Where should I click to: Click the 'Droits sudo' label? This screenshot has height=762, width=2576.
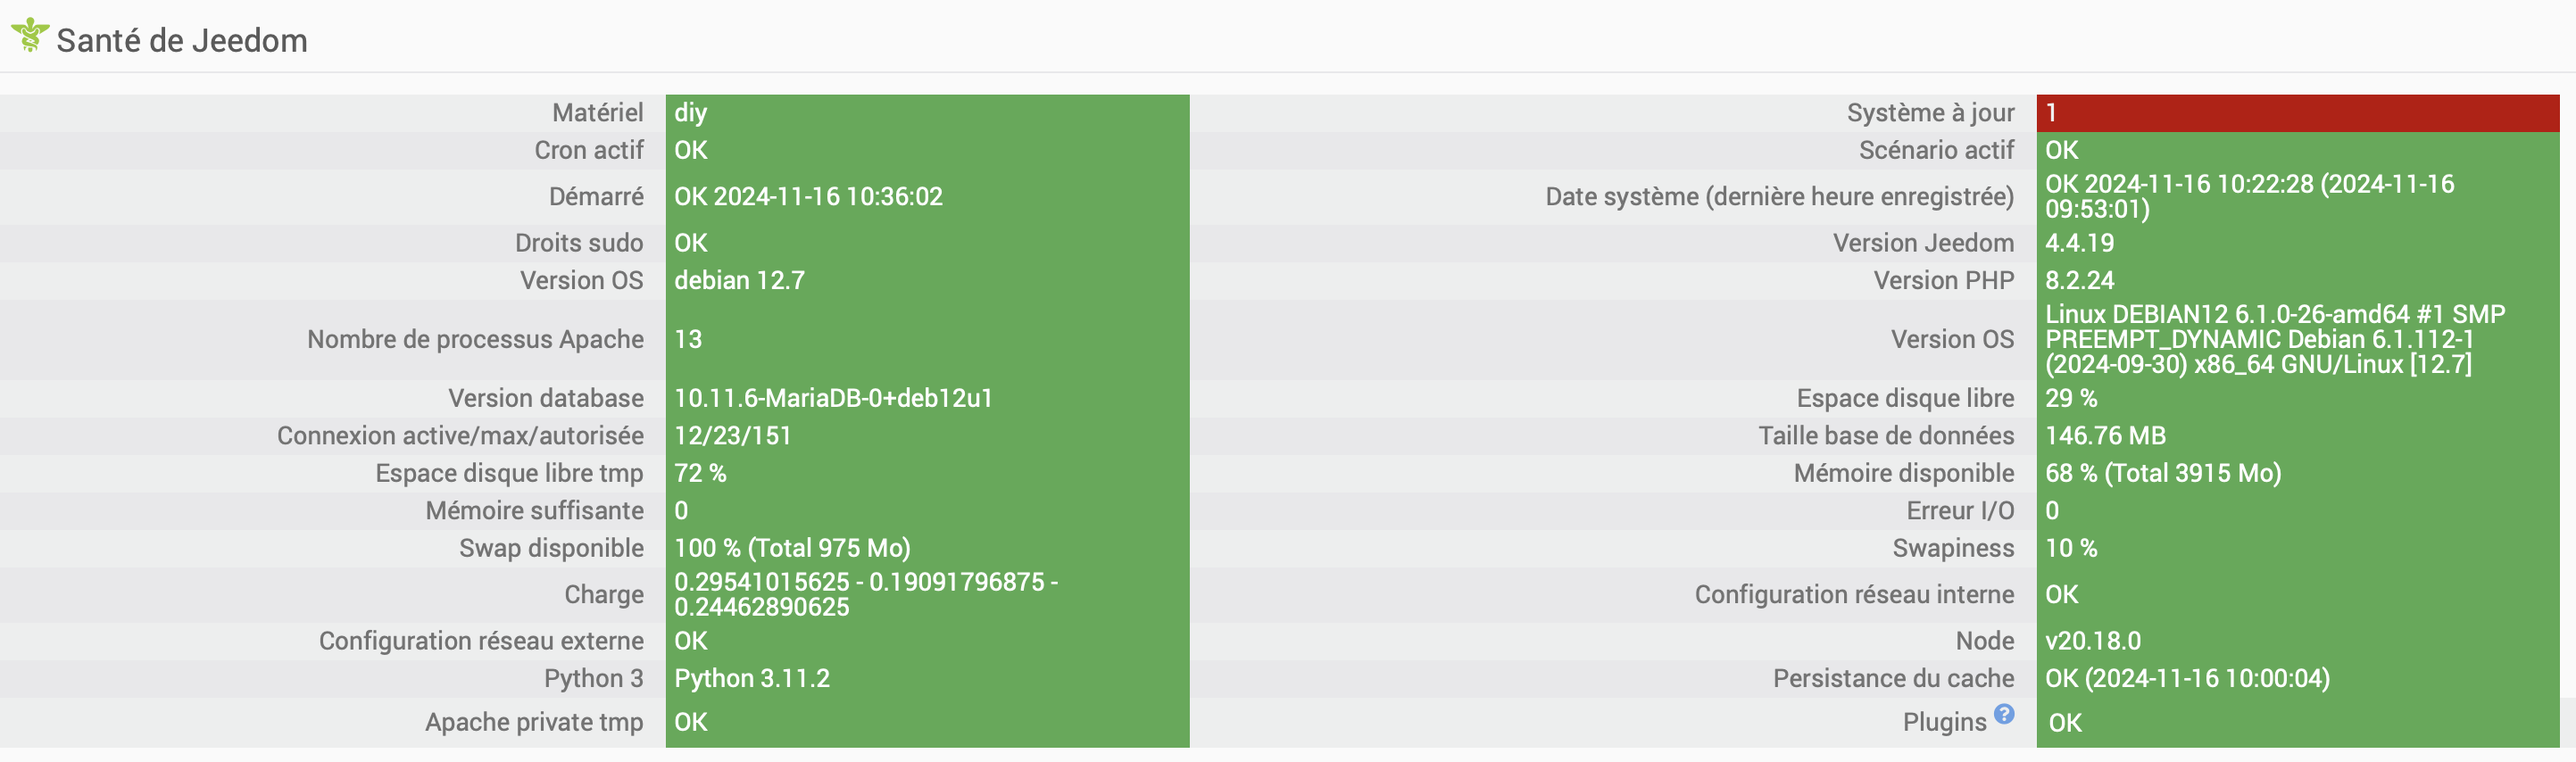[579, 243]
